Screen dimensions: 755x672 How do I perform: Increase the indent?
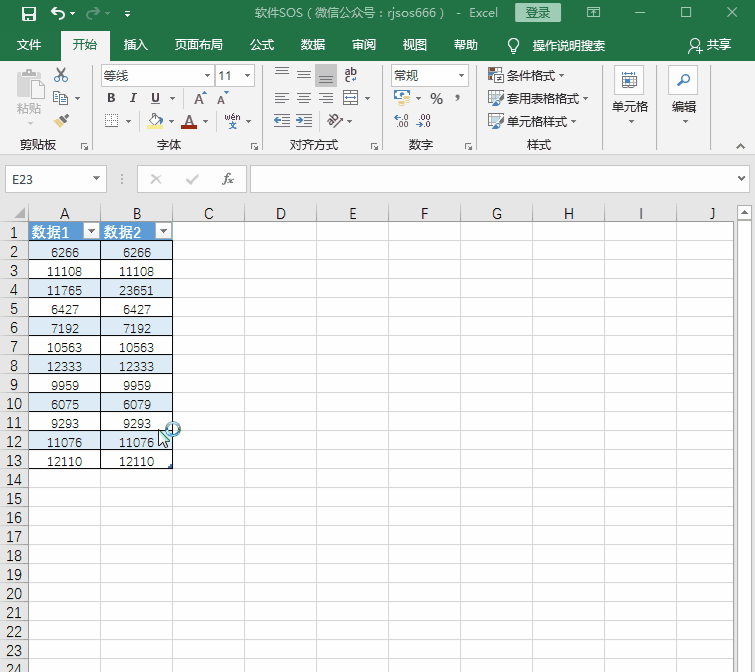(304, 120)
